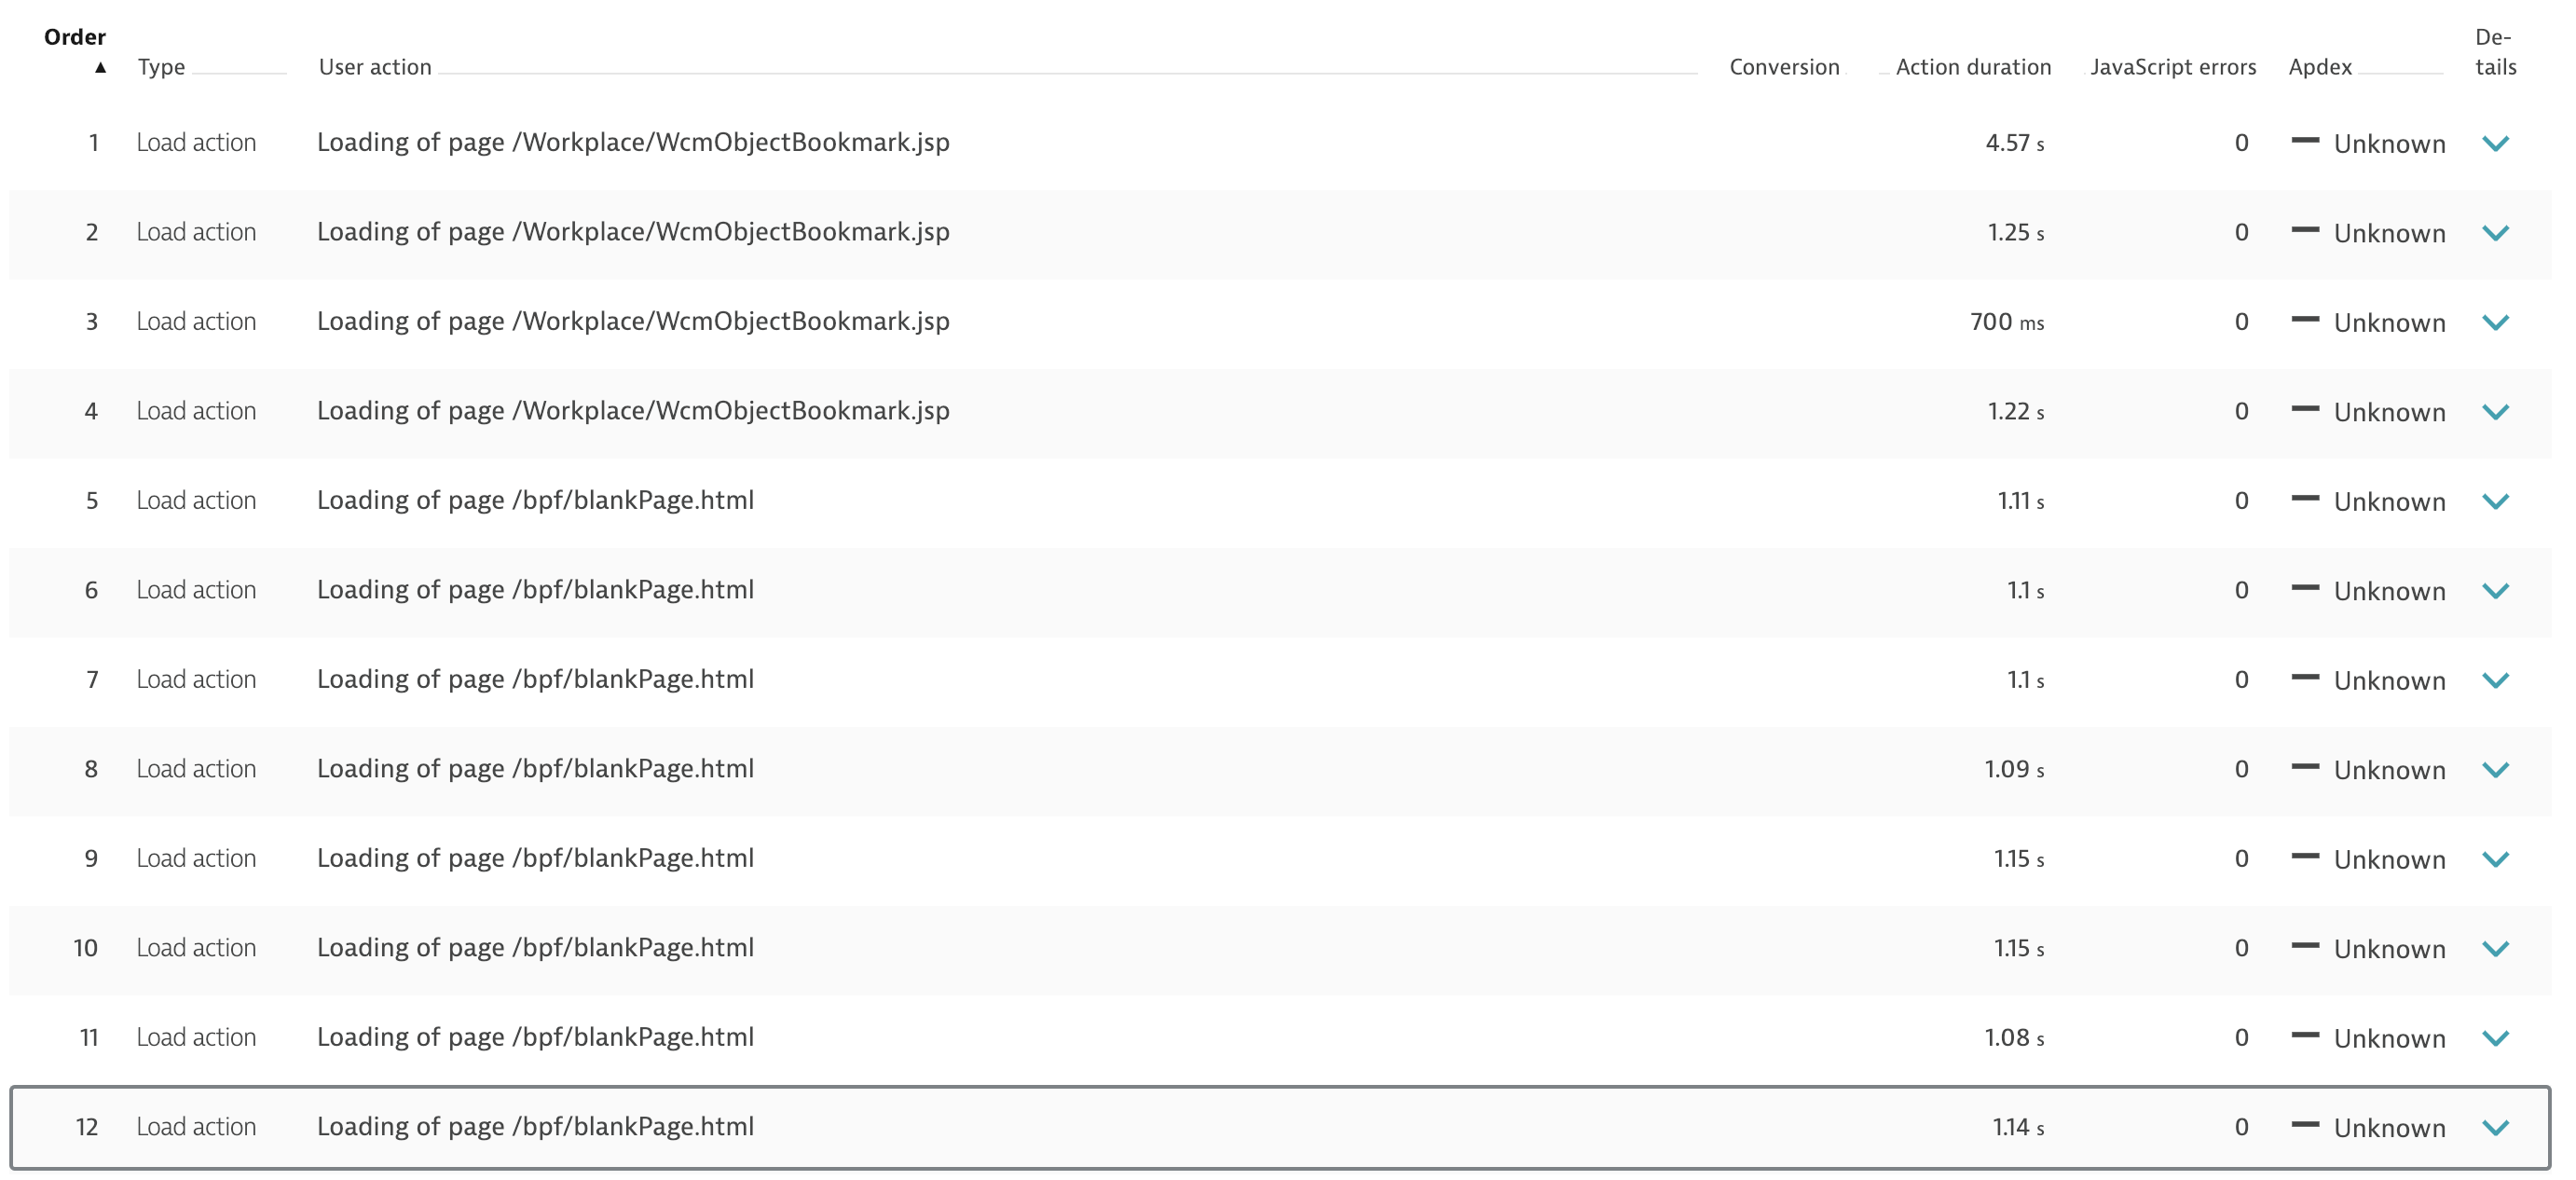Screen dimensions: 2576x1180
Task: Expand details chevron for row 9
Action: click(x=2495, y=859)
